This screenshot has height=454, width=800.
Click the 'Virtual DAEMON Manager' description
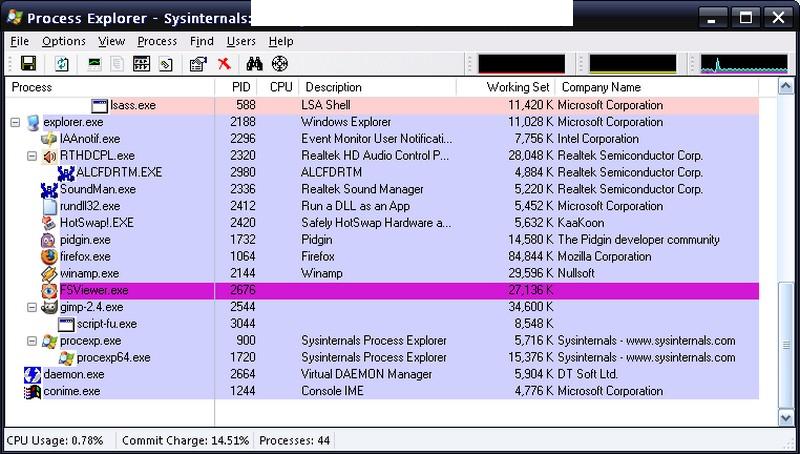pyautogui.click(x=366, y=375)
